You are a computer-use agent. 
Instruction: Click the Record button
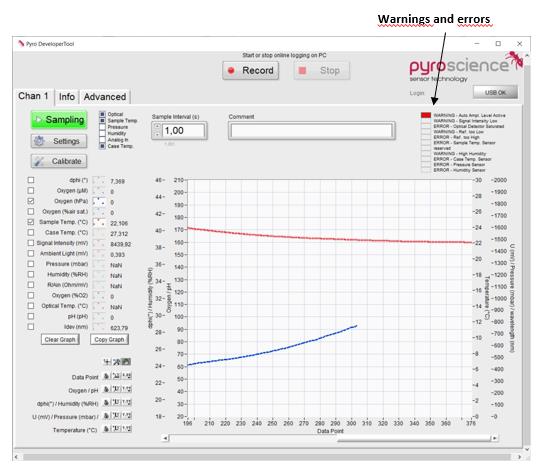(250, 71)
